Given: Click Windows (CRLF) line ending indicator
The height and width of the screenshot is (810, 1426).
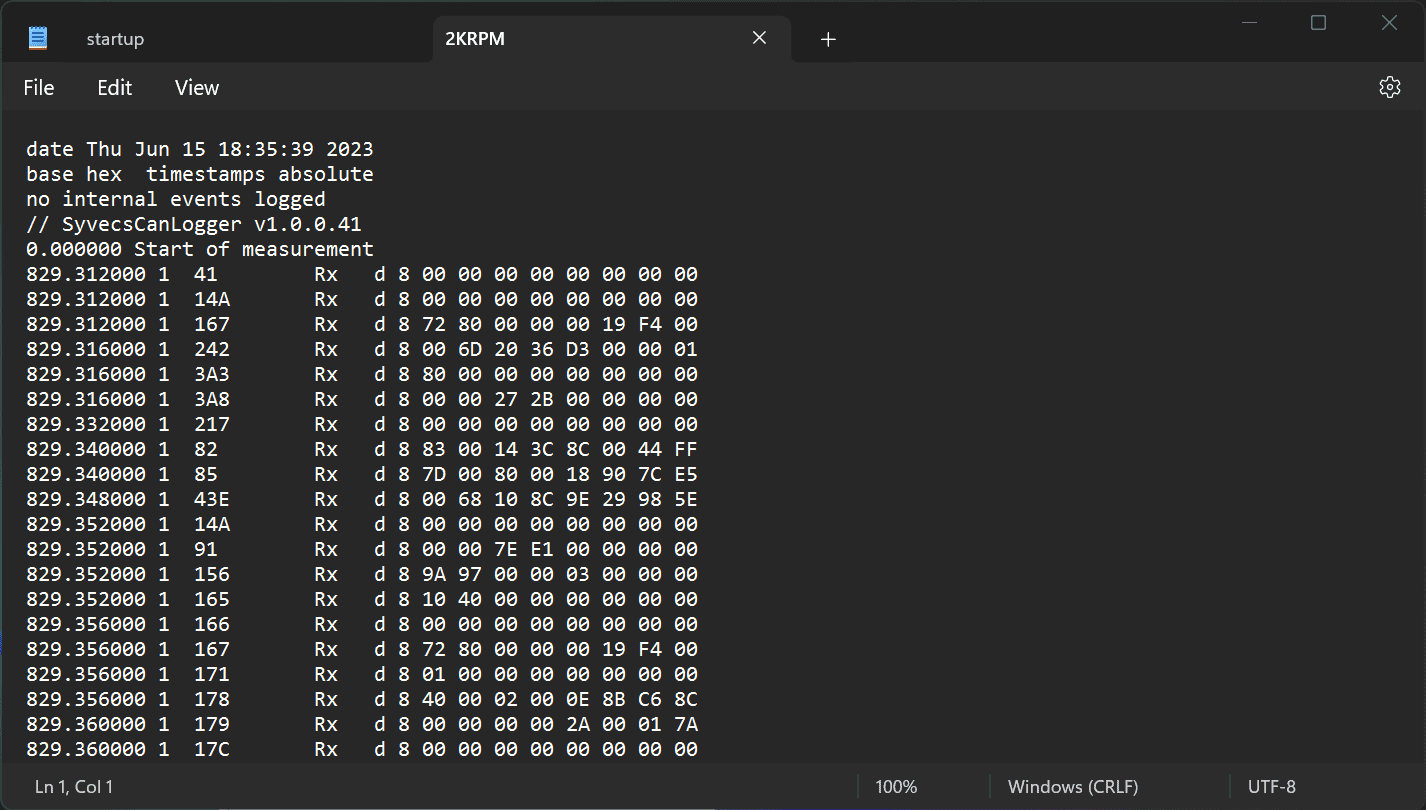Looking at the screenshot, I should click(1073, 787).
